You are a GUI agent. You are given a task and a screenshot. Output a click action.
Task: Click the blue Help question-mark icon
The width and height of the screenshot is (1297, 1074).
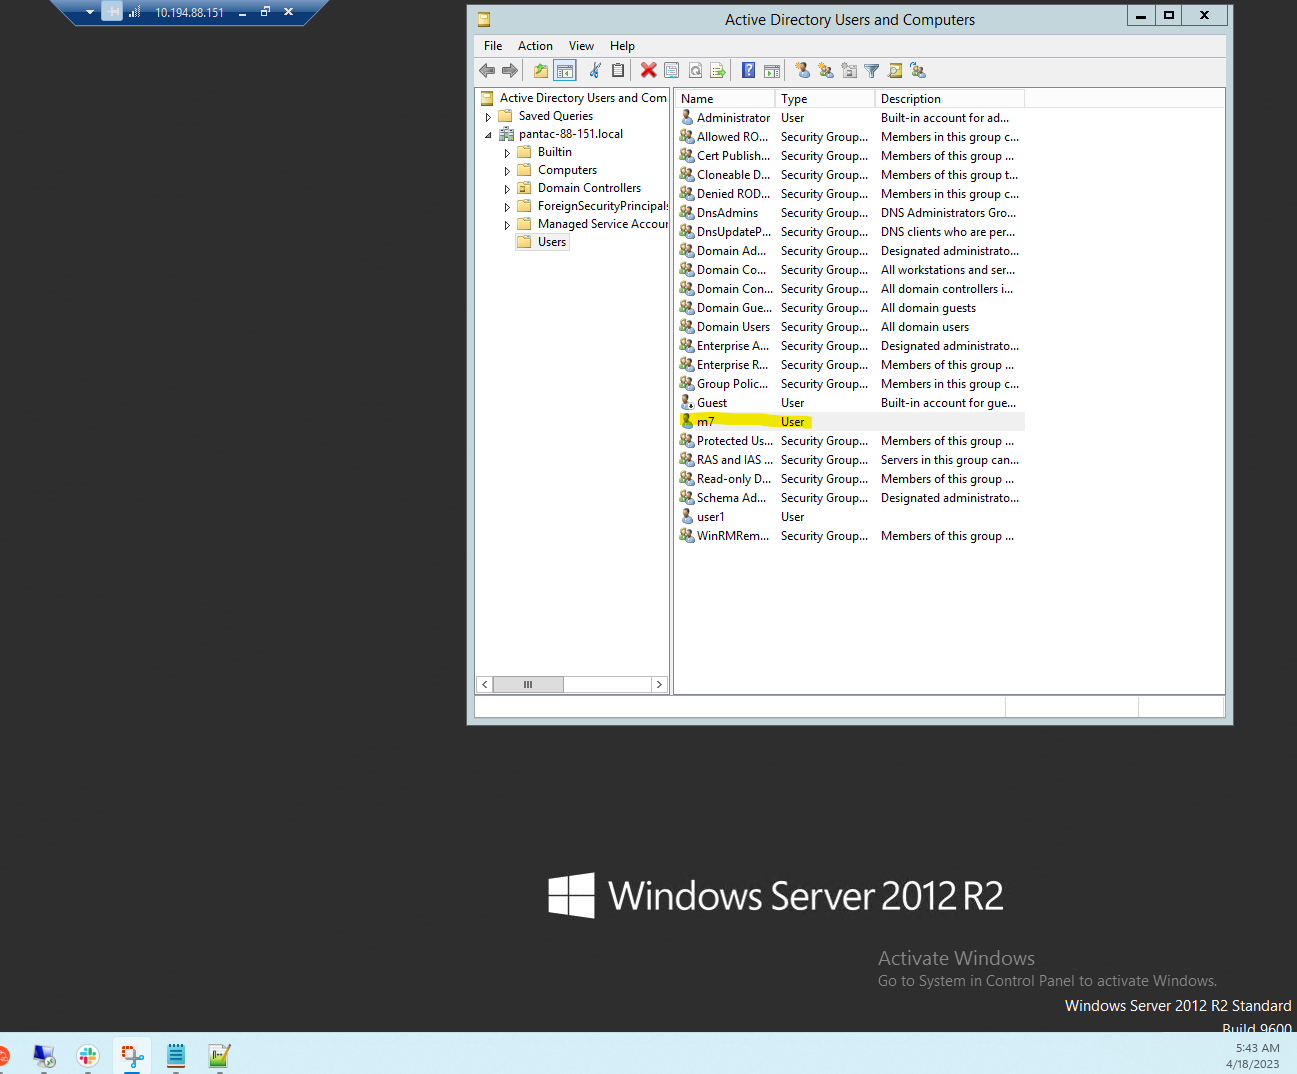(748, 70)
